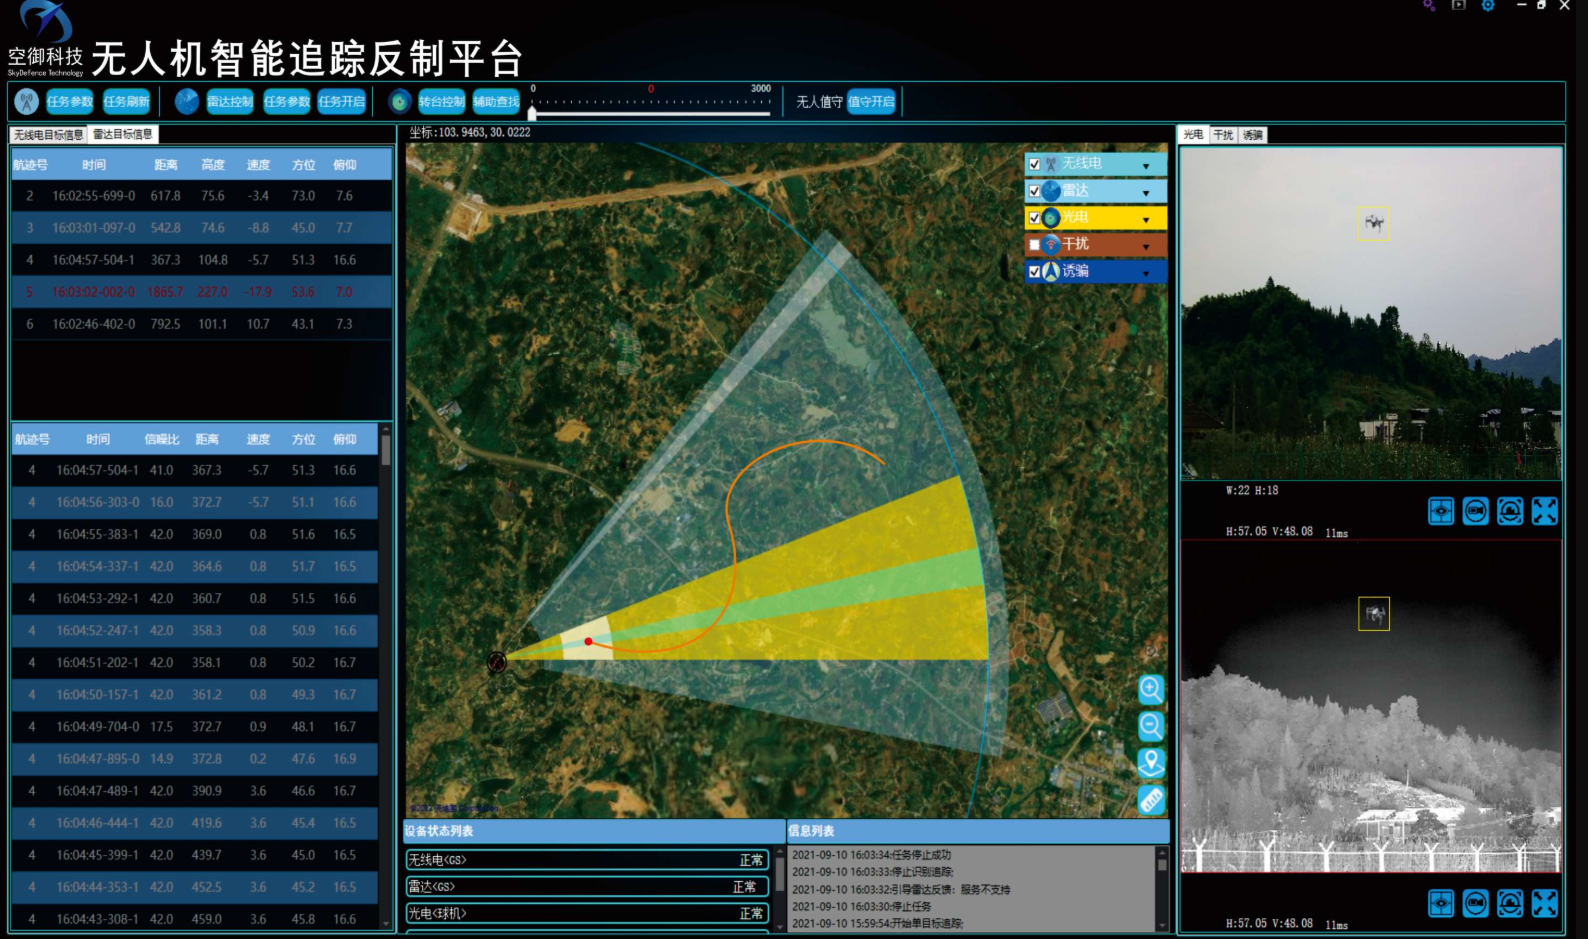
Task: Enable the 干扰 layer checkbox
Action: coord(1035,245)
